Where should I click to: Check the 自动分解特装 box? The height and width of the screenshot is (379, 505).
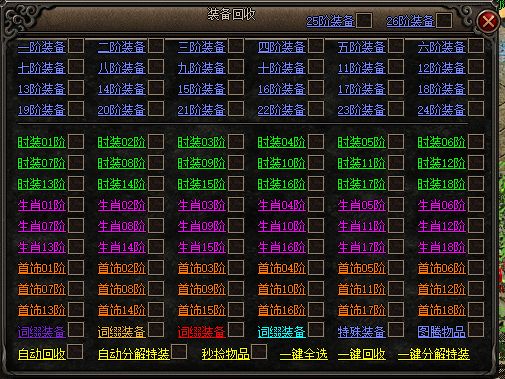tap(179, 352)
